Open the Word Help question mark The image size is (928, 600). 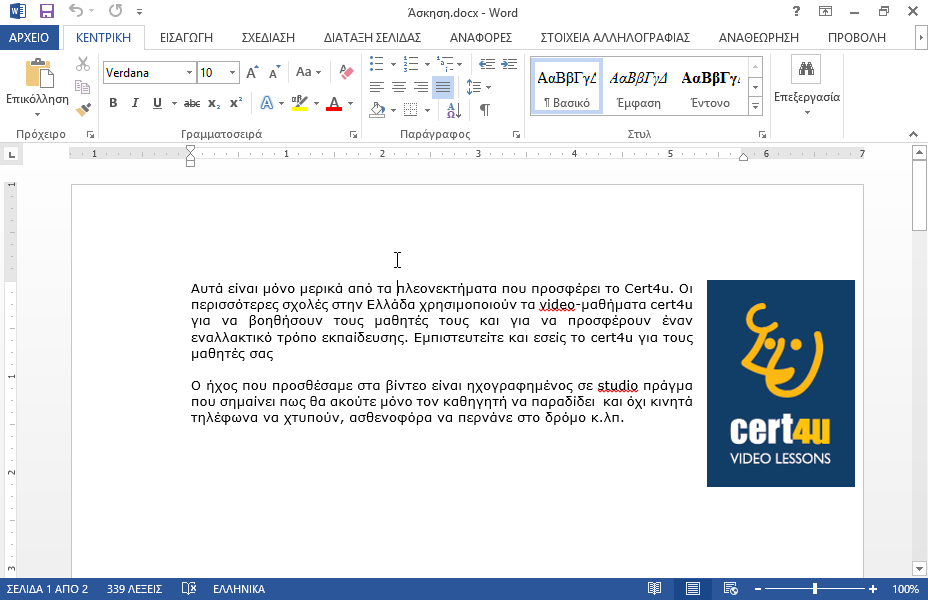click(x=796, y=11)
